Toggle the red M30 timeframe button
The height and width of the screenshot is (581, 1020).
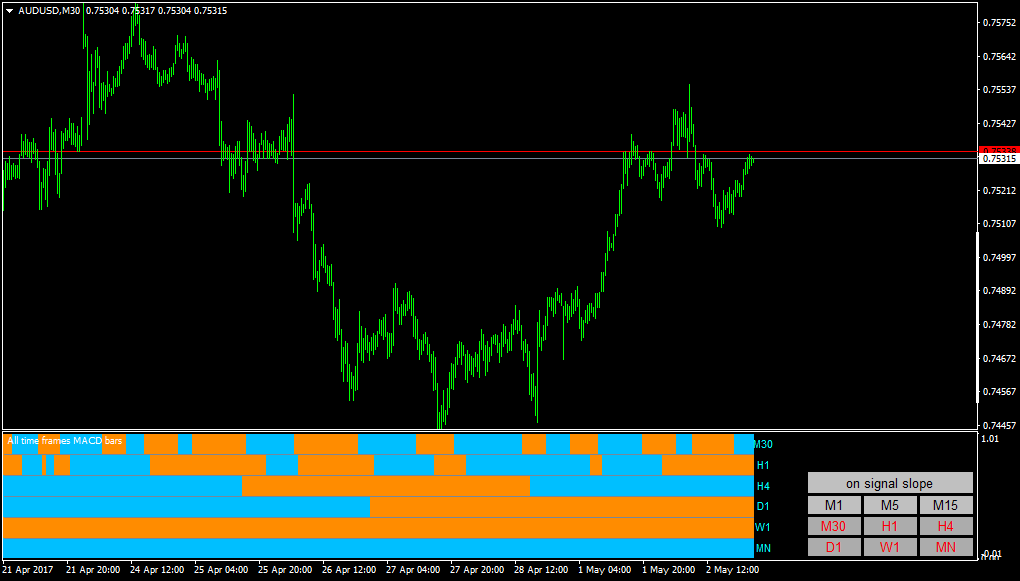(x=834, y=526)
